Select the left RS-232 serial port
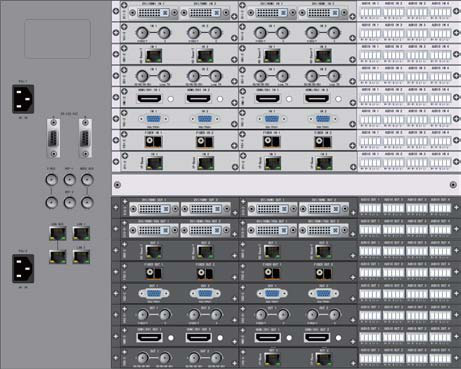Screen dimensions: 461x369 tap(53, 138)
